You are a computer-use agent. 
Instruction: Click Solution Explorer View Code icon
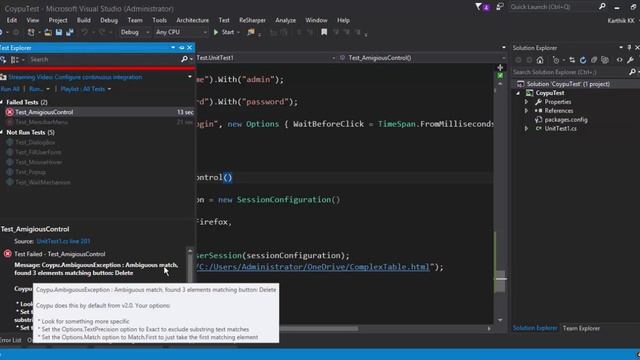[x=620, y=60]
